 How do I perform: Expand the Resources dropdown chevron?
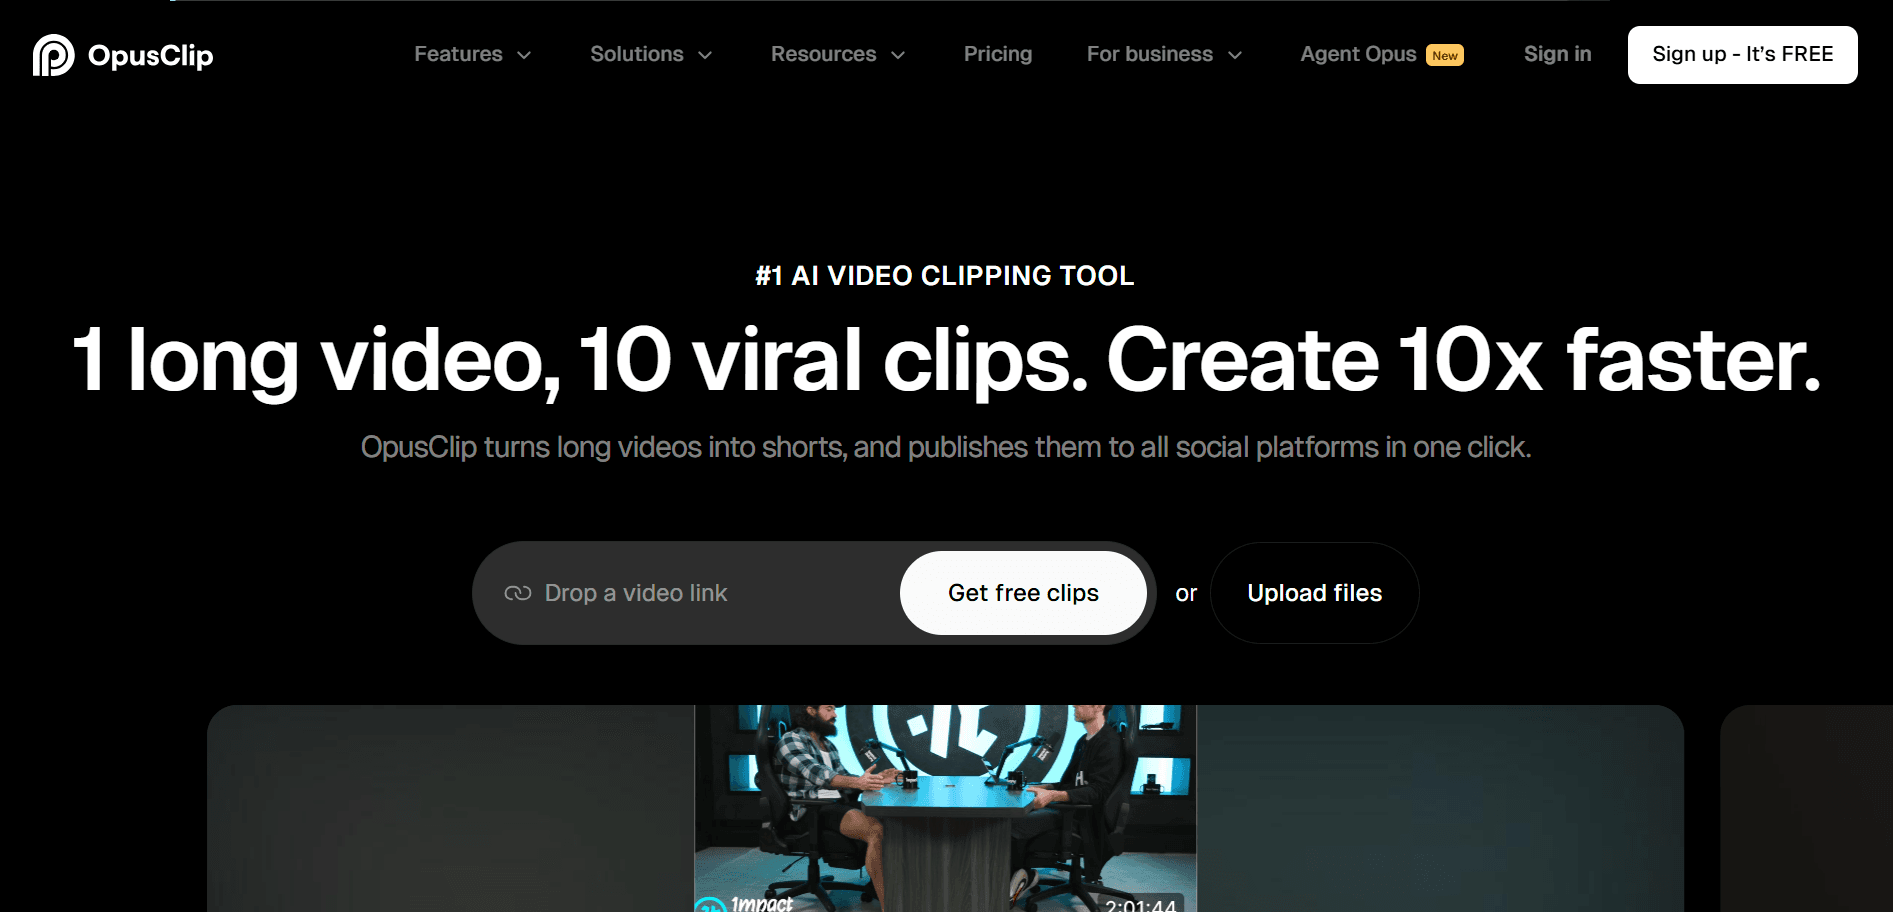(x=898, y=55)
